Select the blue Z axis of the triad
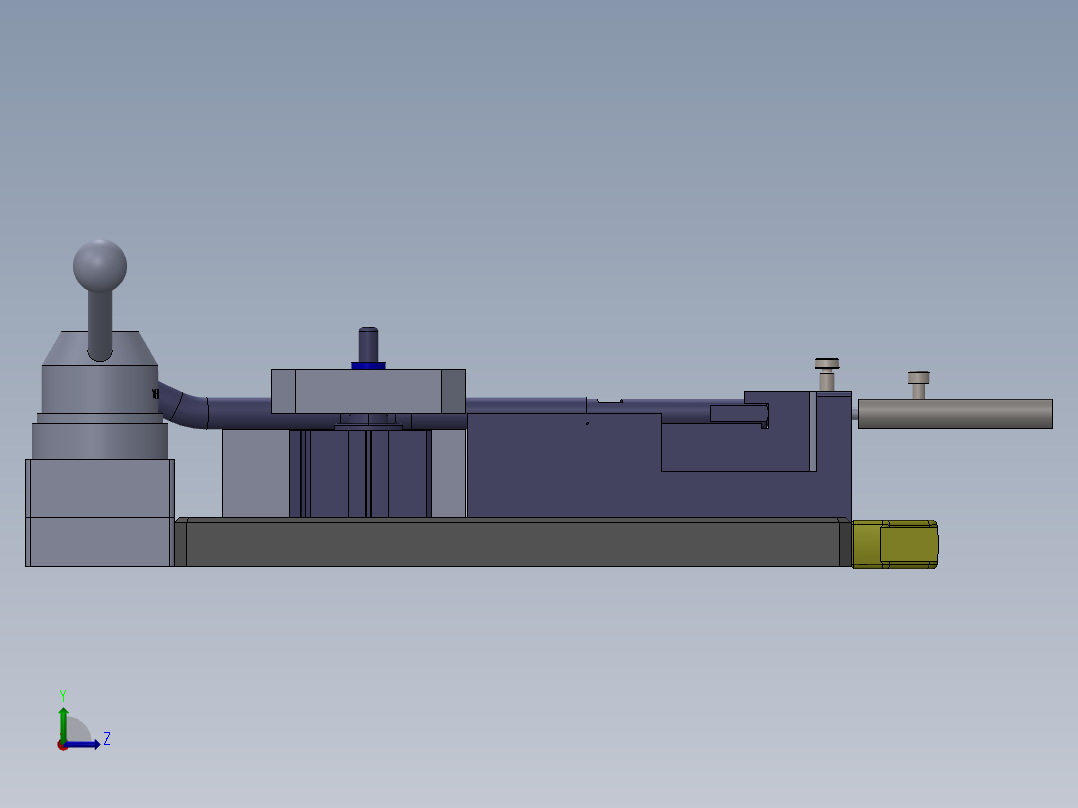This screenshot has height=808, width=1078. pos(82,744)
